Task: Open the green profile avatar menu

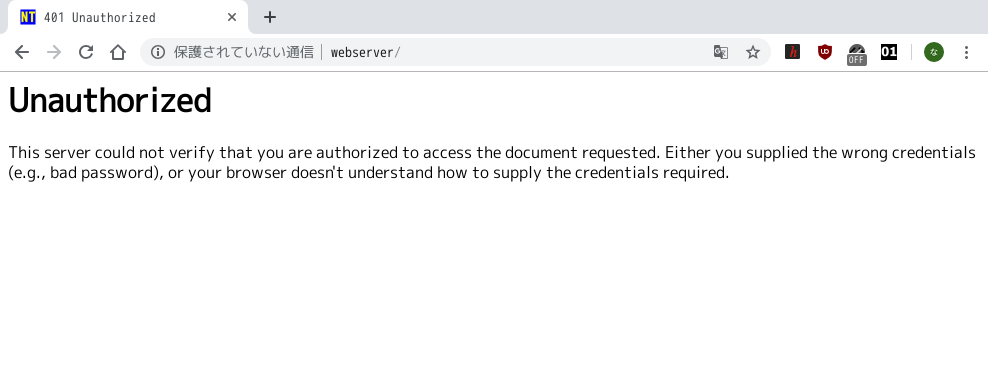Action: 934,52
